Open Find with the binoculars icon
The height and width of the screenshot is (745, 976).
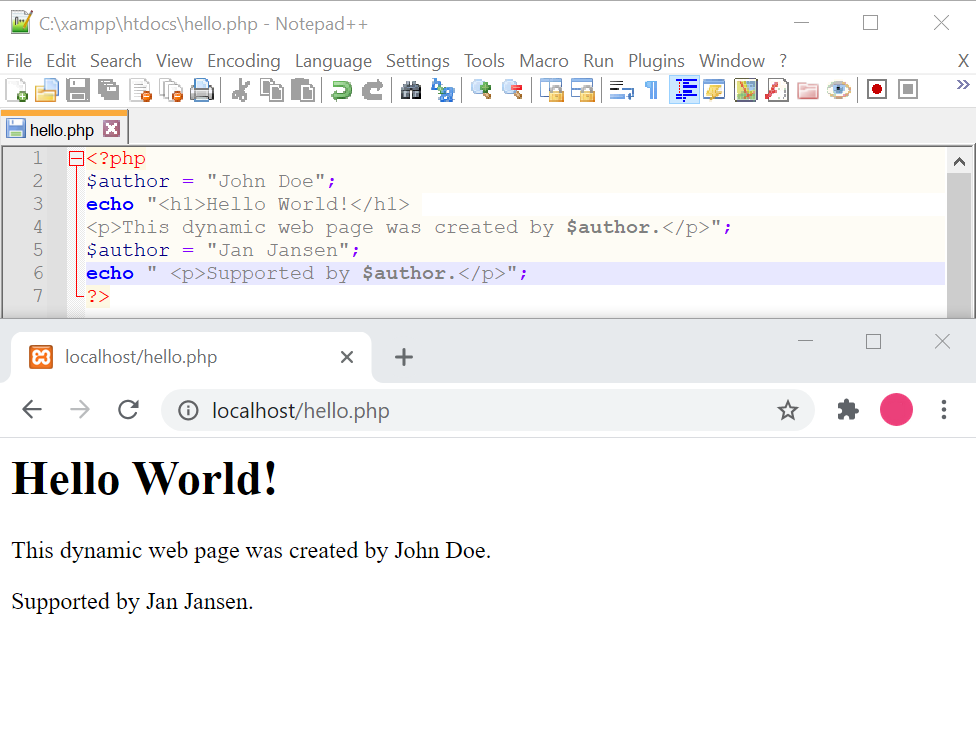411,90
